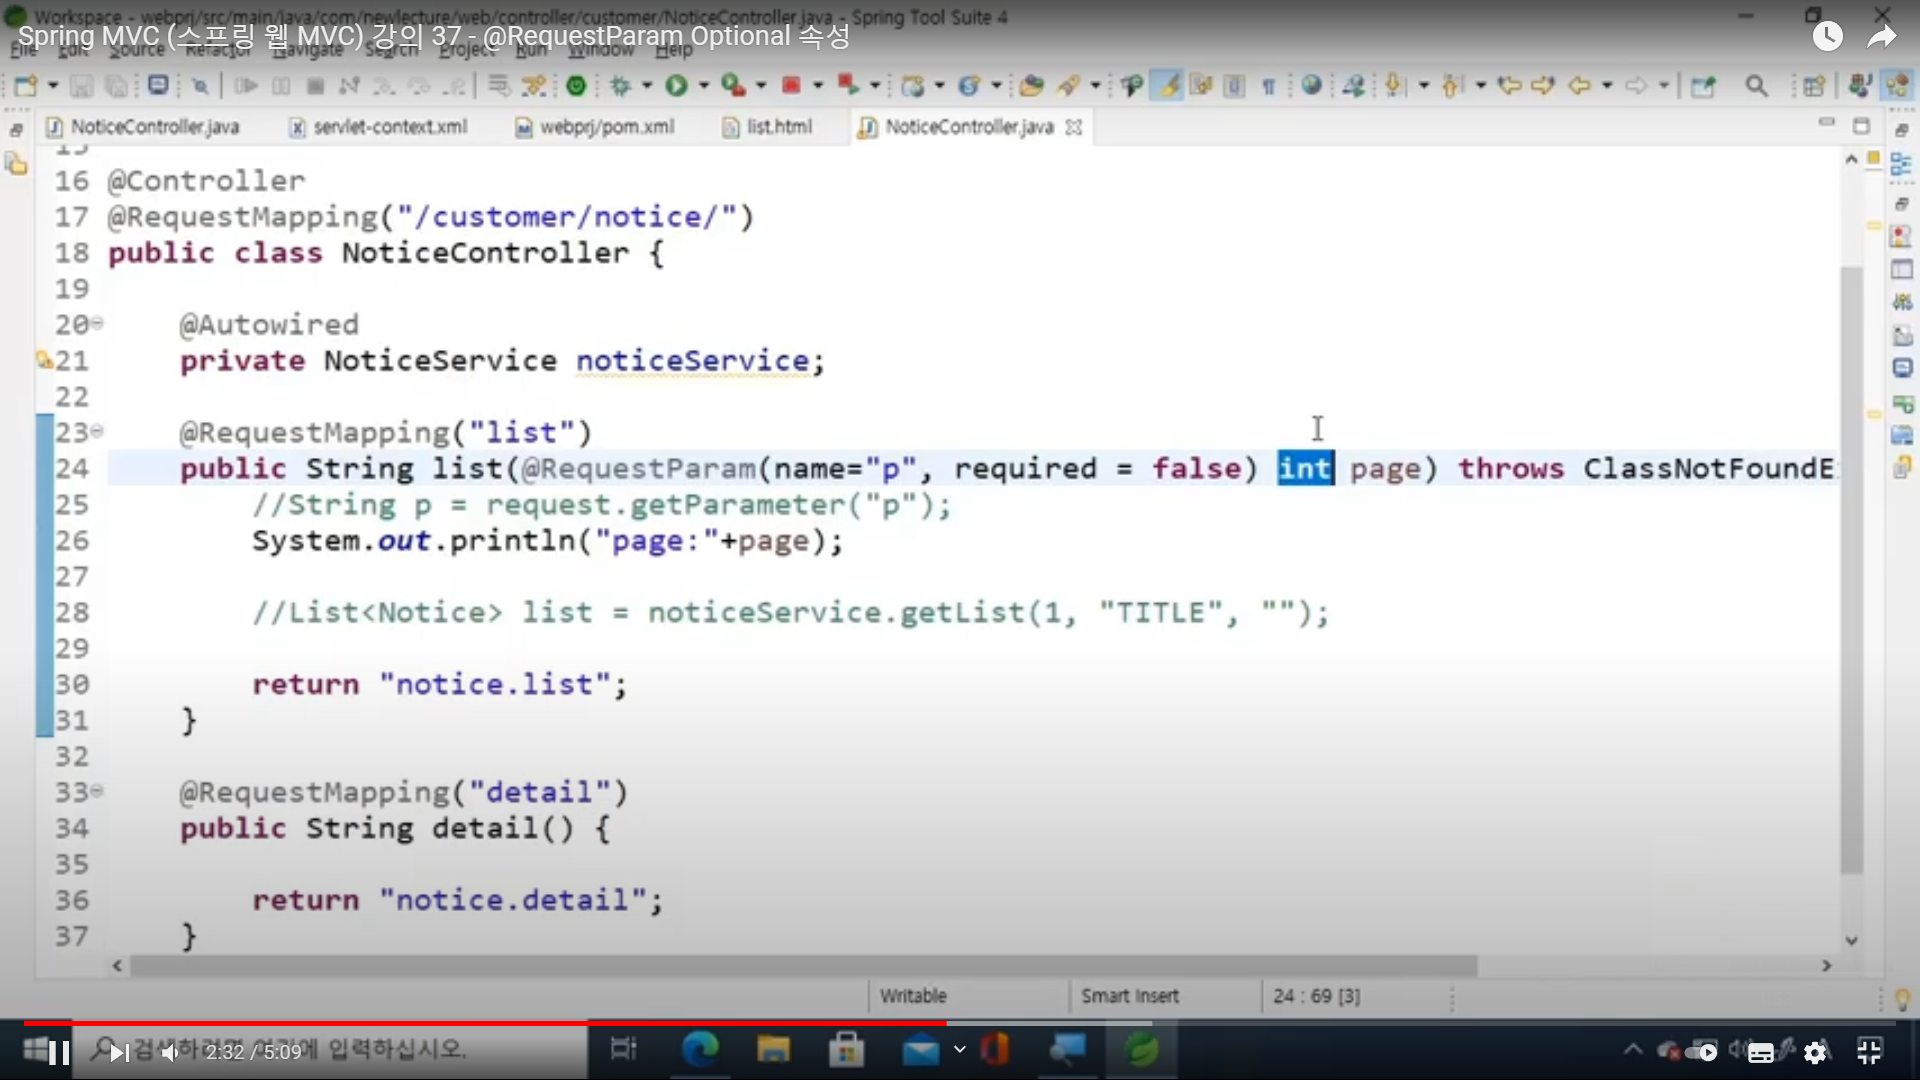Click the Disconnect debug icon

[348, 86]
